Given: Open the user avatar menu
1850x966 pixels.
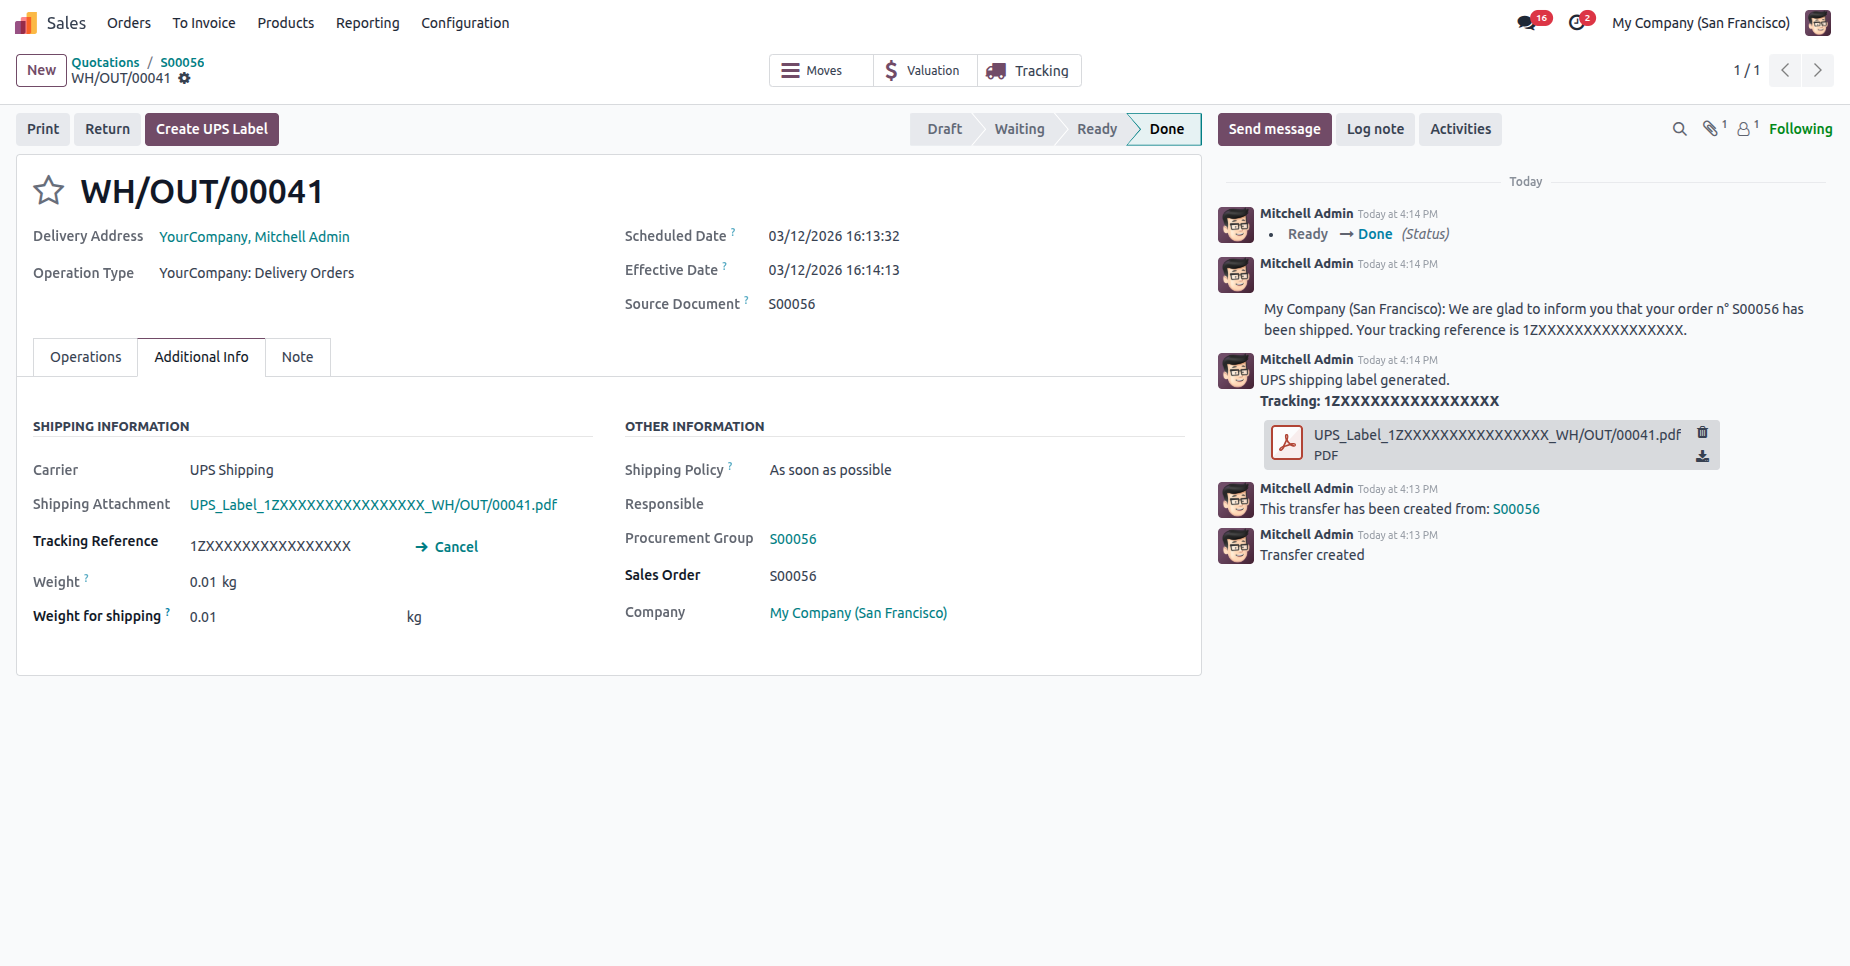Looking at the screenshot, I should (x=1818, y=23).
